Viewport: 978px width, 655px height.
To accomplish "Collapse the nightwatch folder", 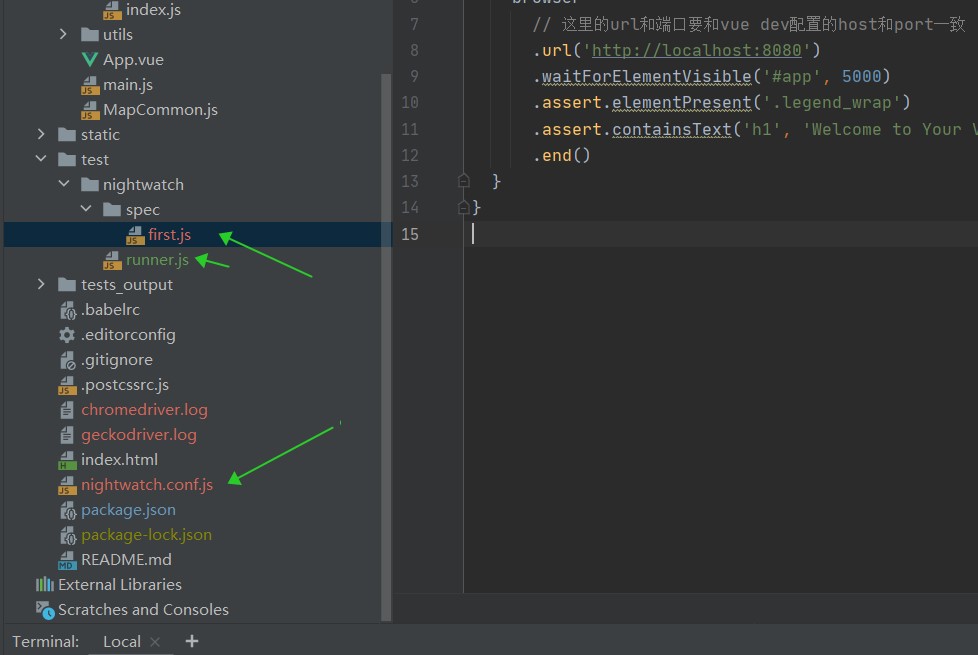I will point(64,184).
